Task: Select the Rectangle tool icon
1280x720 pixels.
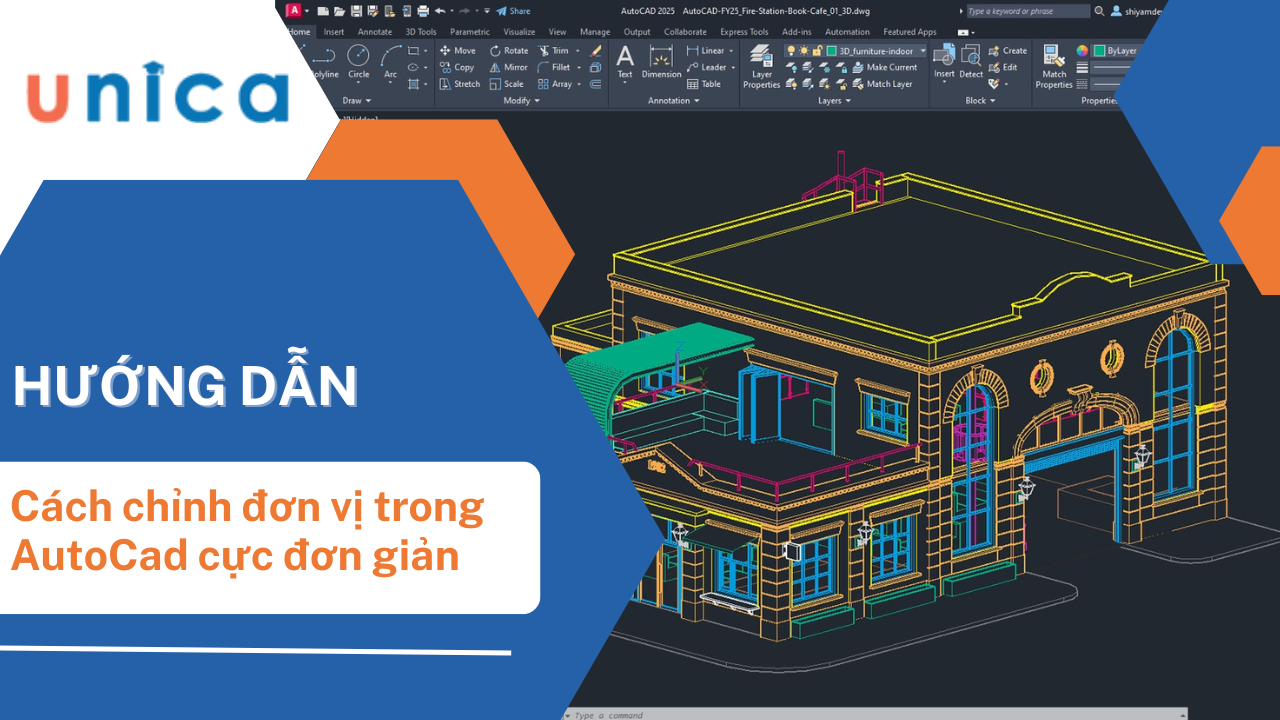Action: (x=413, y=50)
